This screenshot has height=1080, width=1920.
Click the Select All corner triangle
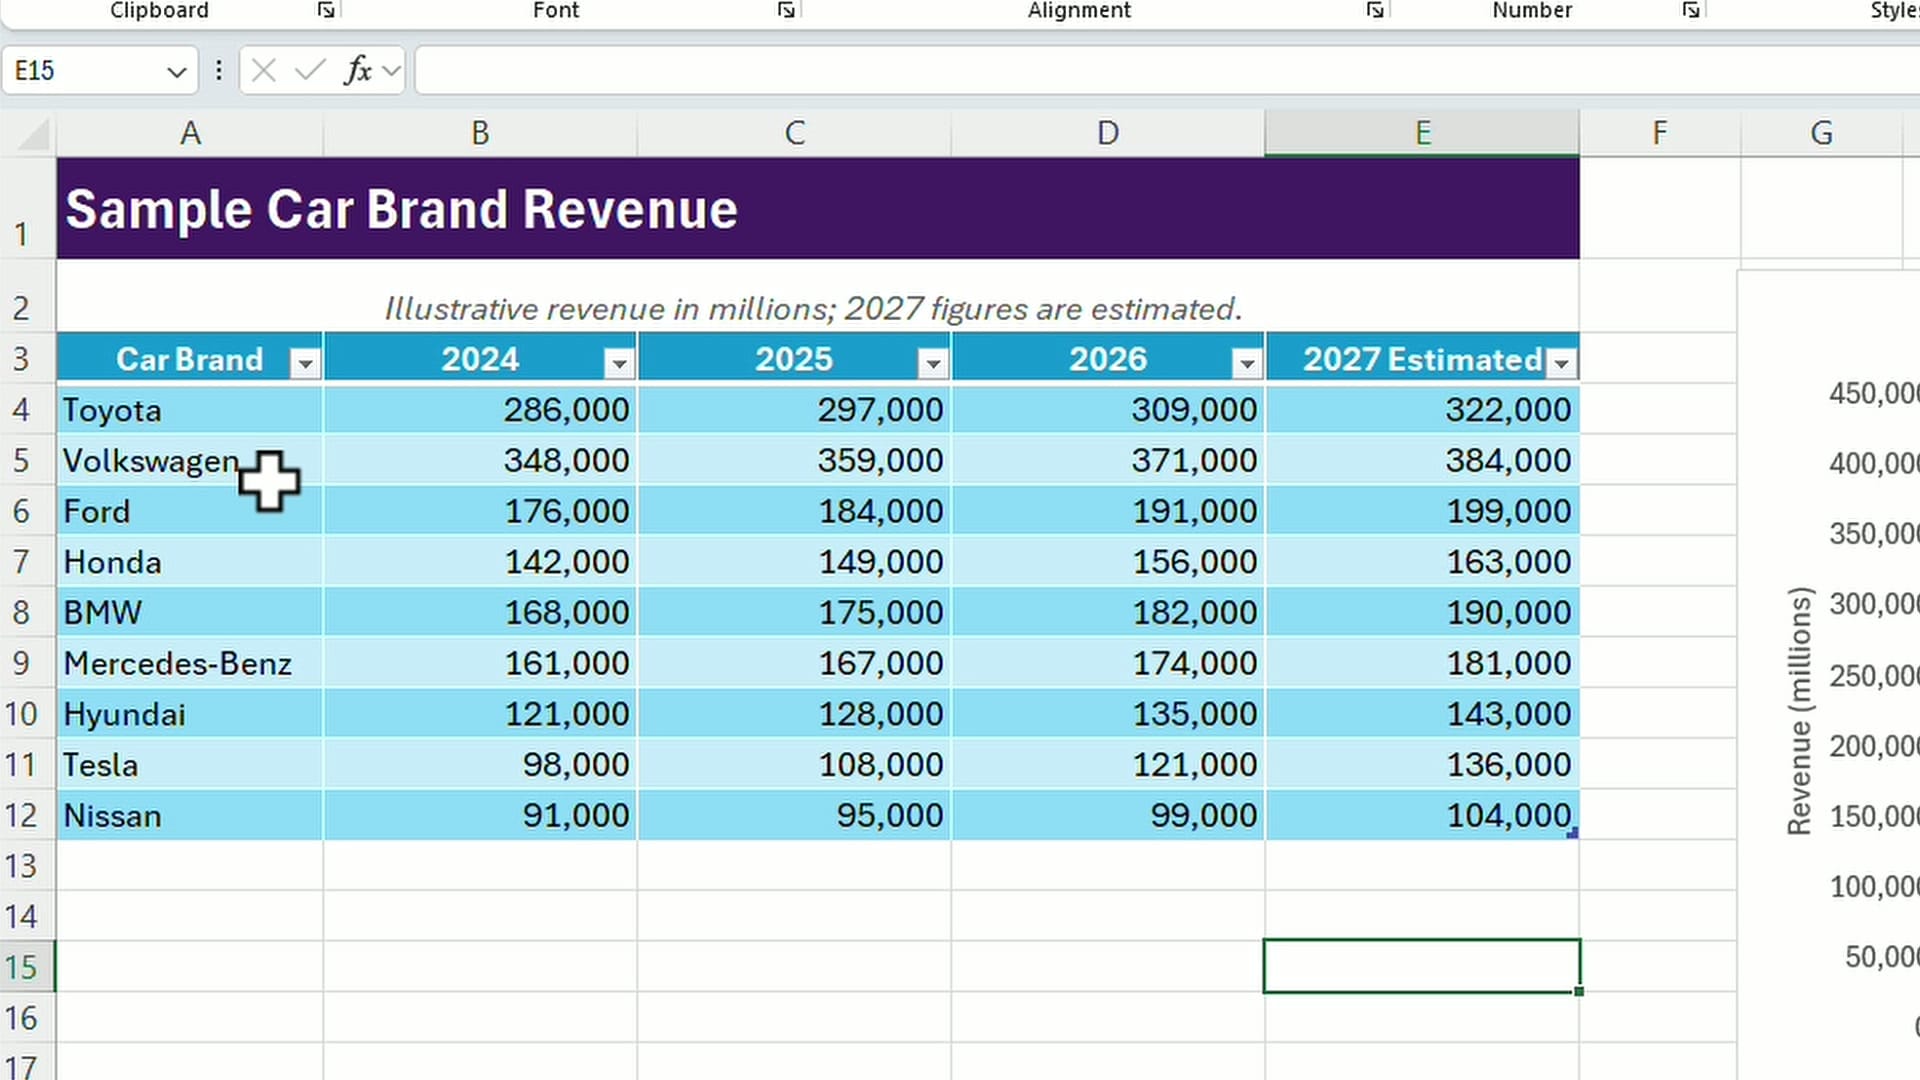pos(34,133)
